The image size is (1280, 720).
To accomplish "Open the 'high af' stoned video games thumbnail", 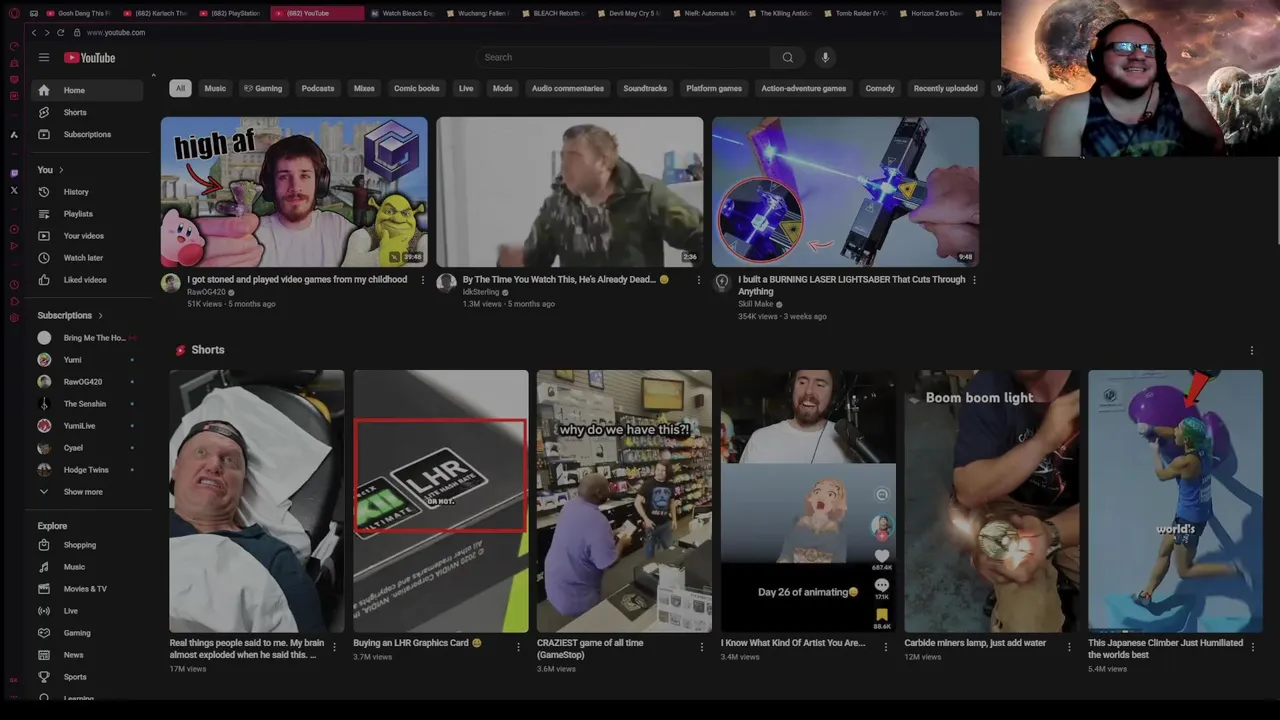I will click(294, 192).
